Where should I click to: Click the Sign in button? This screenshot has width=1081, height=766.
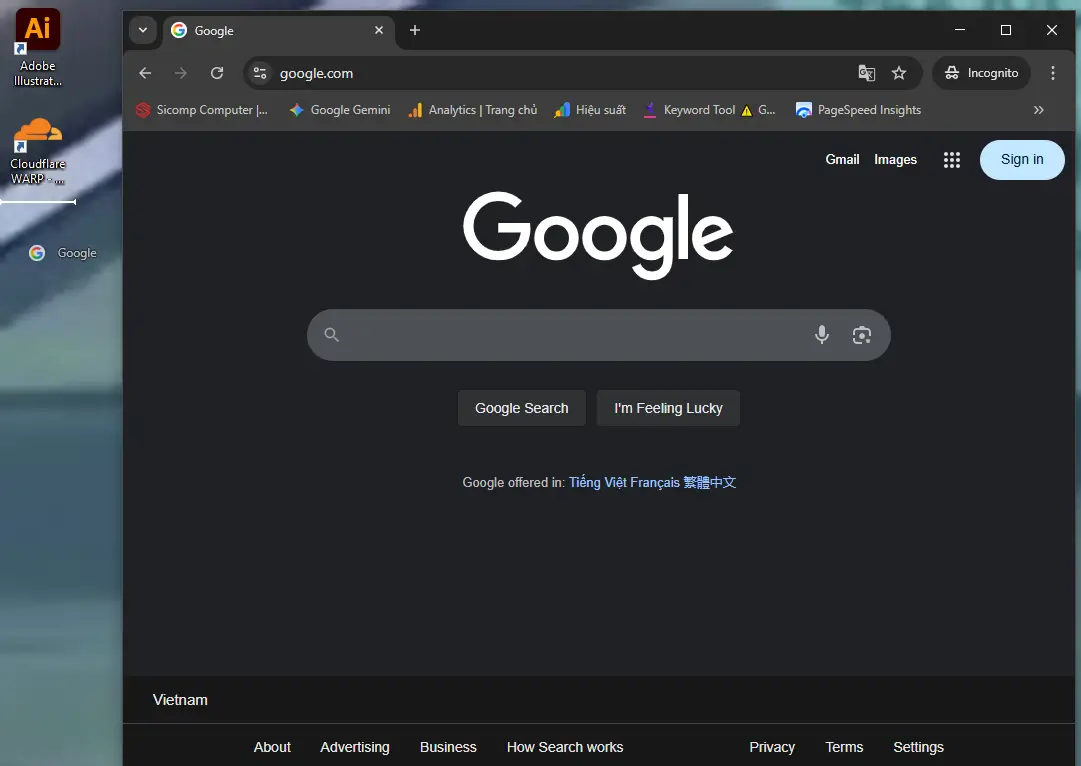click(1021, 160)
